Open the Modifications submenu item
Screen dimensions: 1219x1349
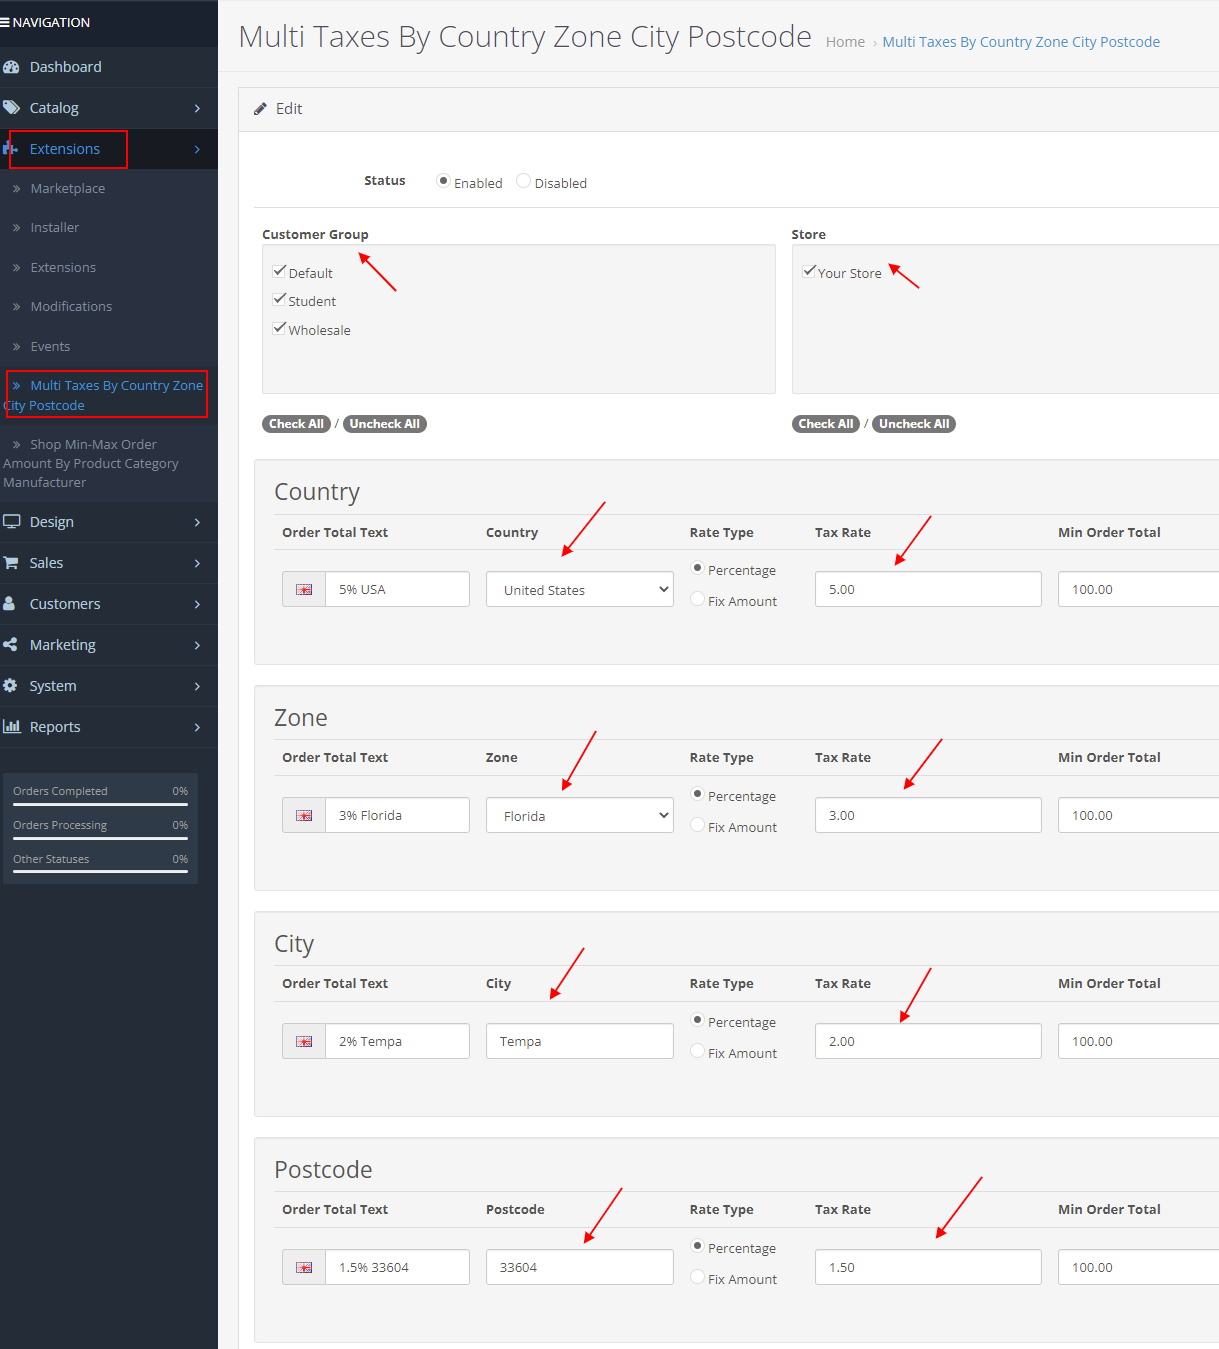pos(71,306)
